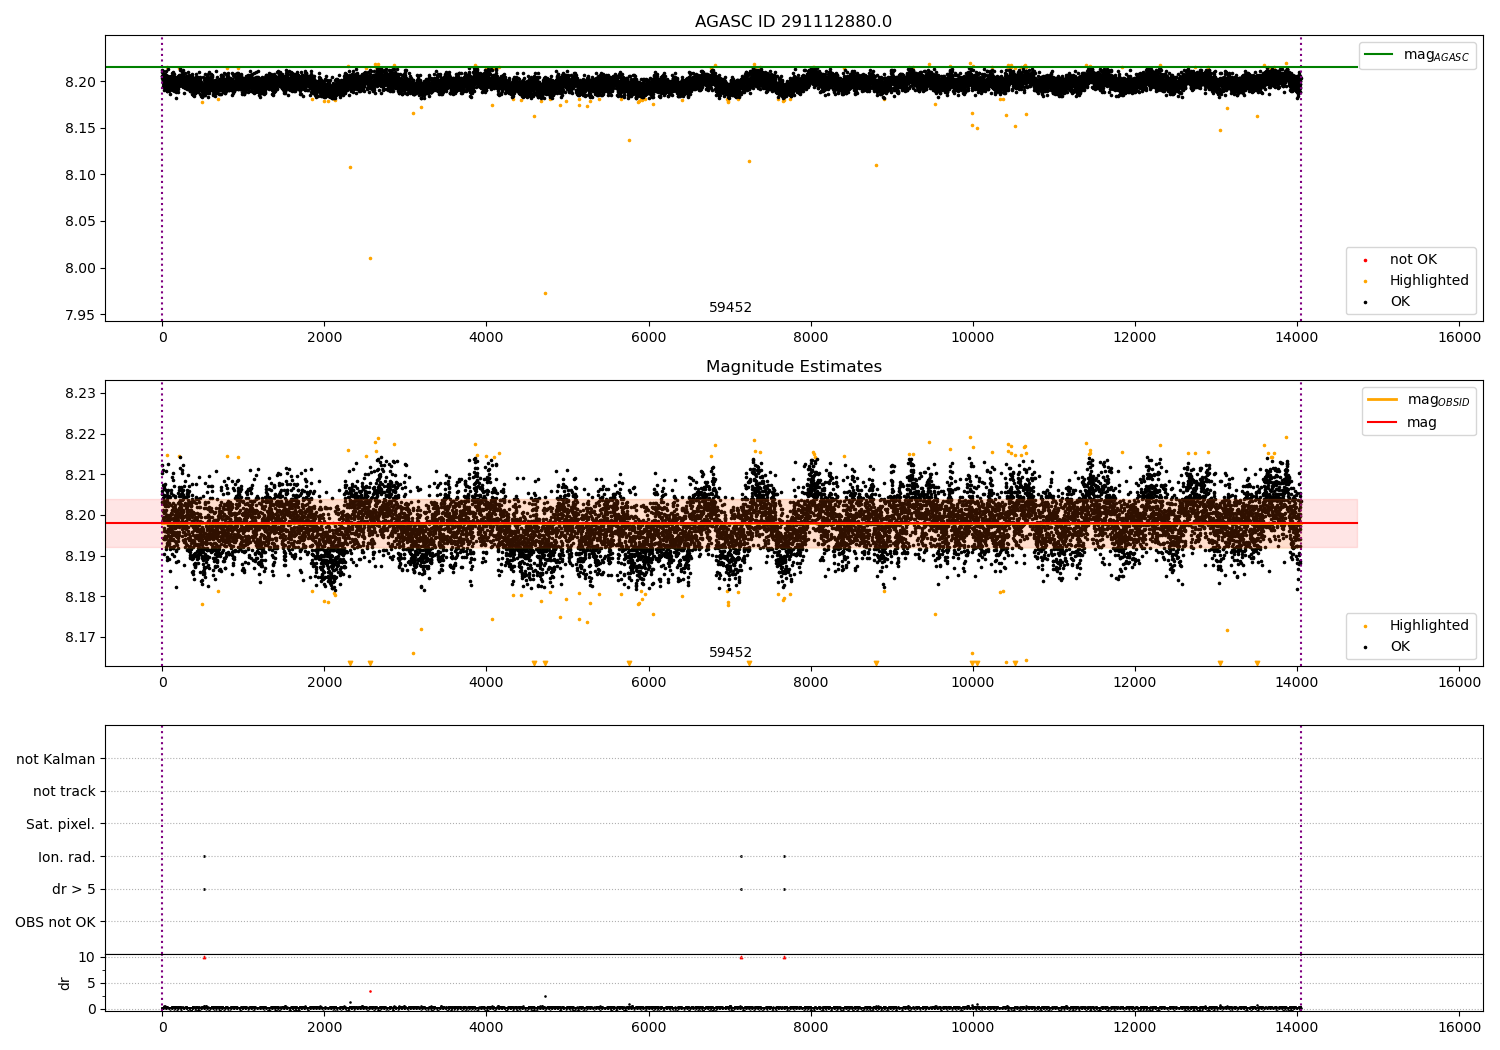This screenshot has width=1500, height=1050.
Task: Click the 'AGASC ID 291112880.0' plot title
Action: tap(793, 22)
